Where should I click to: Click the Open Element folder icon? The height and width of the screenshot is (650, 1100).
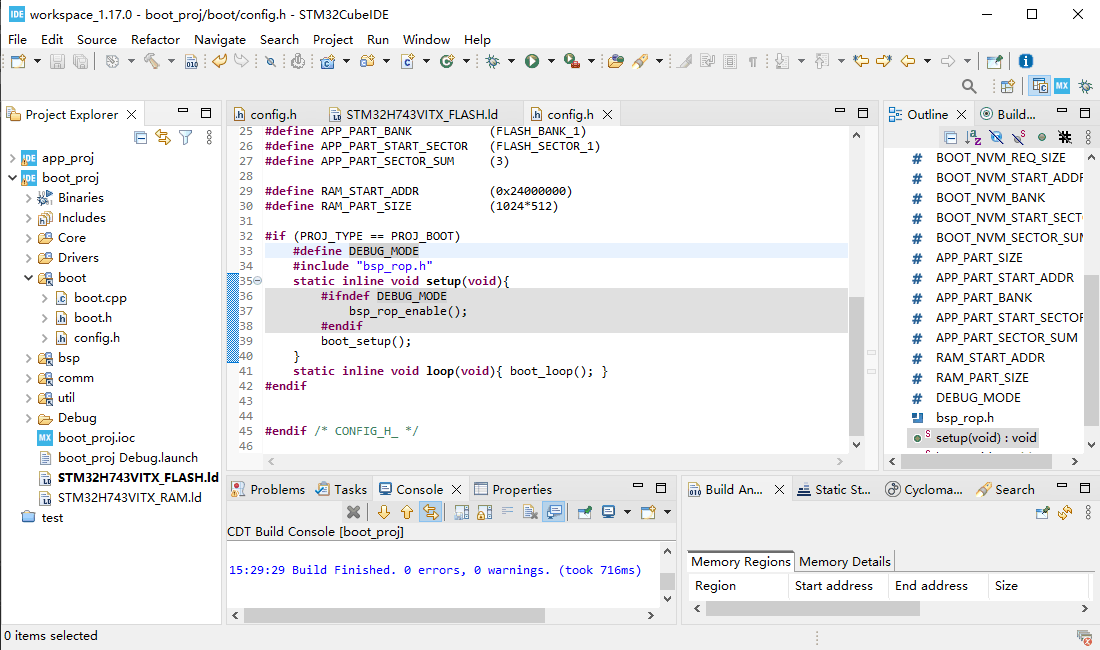point(616,61)
